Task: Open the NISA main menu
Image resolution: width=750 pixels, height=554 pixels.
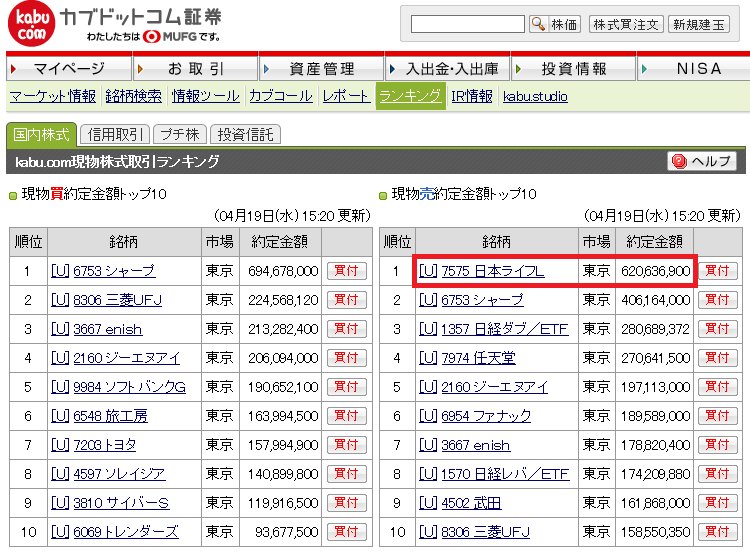Action: 694,68
